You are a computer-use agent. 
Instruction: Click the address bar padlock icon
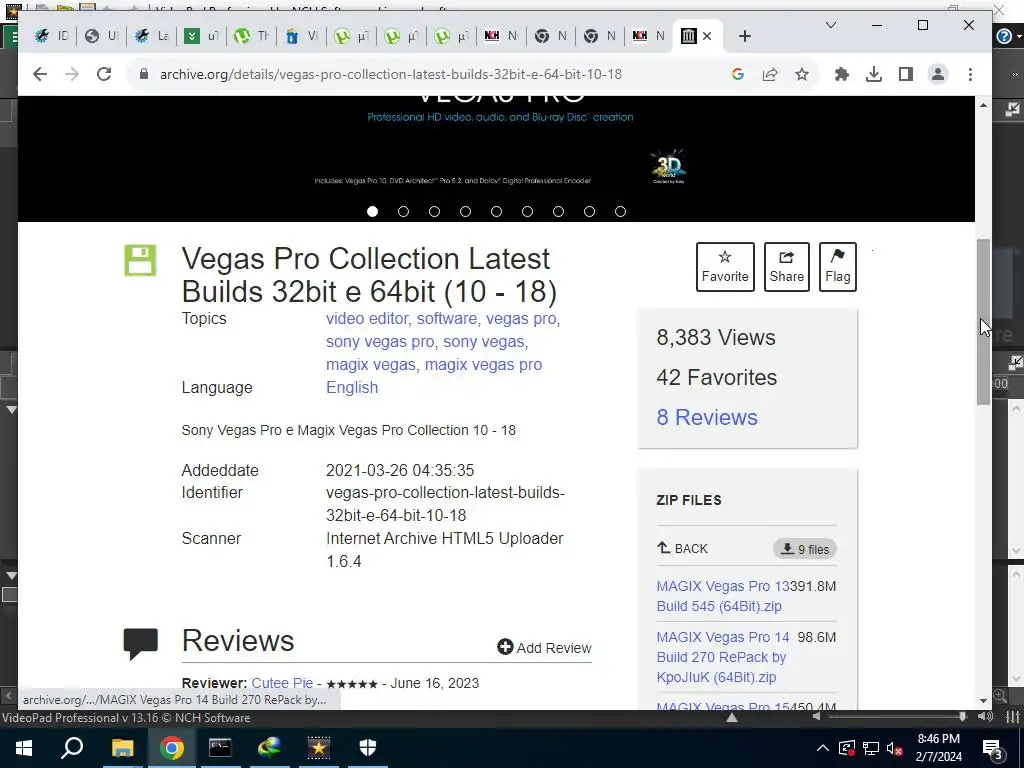pyautogui.click(x=144, y=74)
